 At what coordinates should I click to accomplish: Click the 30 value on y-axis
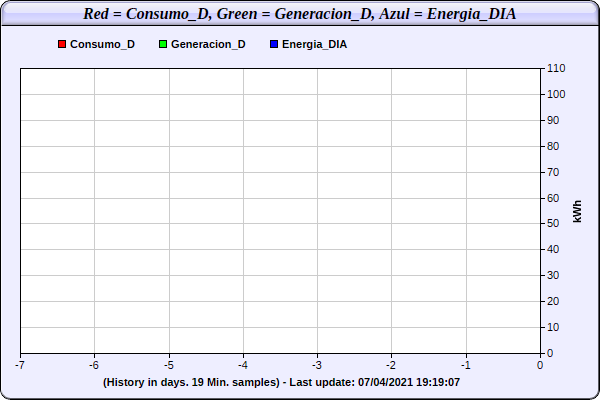pyautogui.click(x=553, y=275)
